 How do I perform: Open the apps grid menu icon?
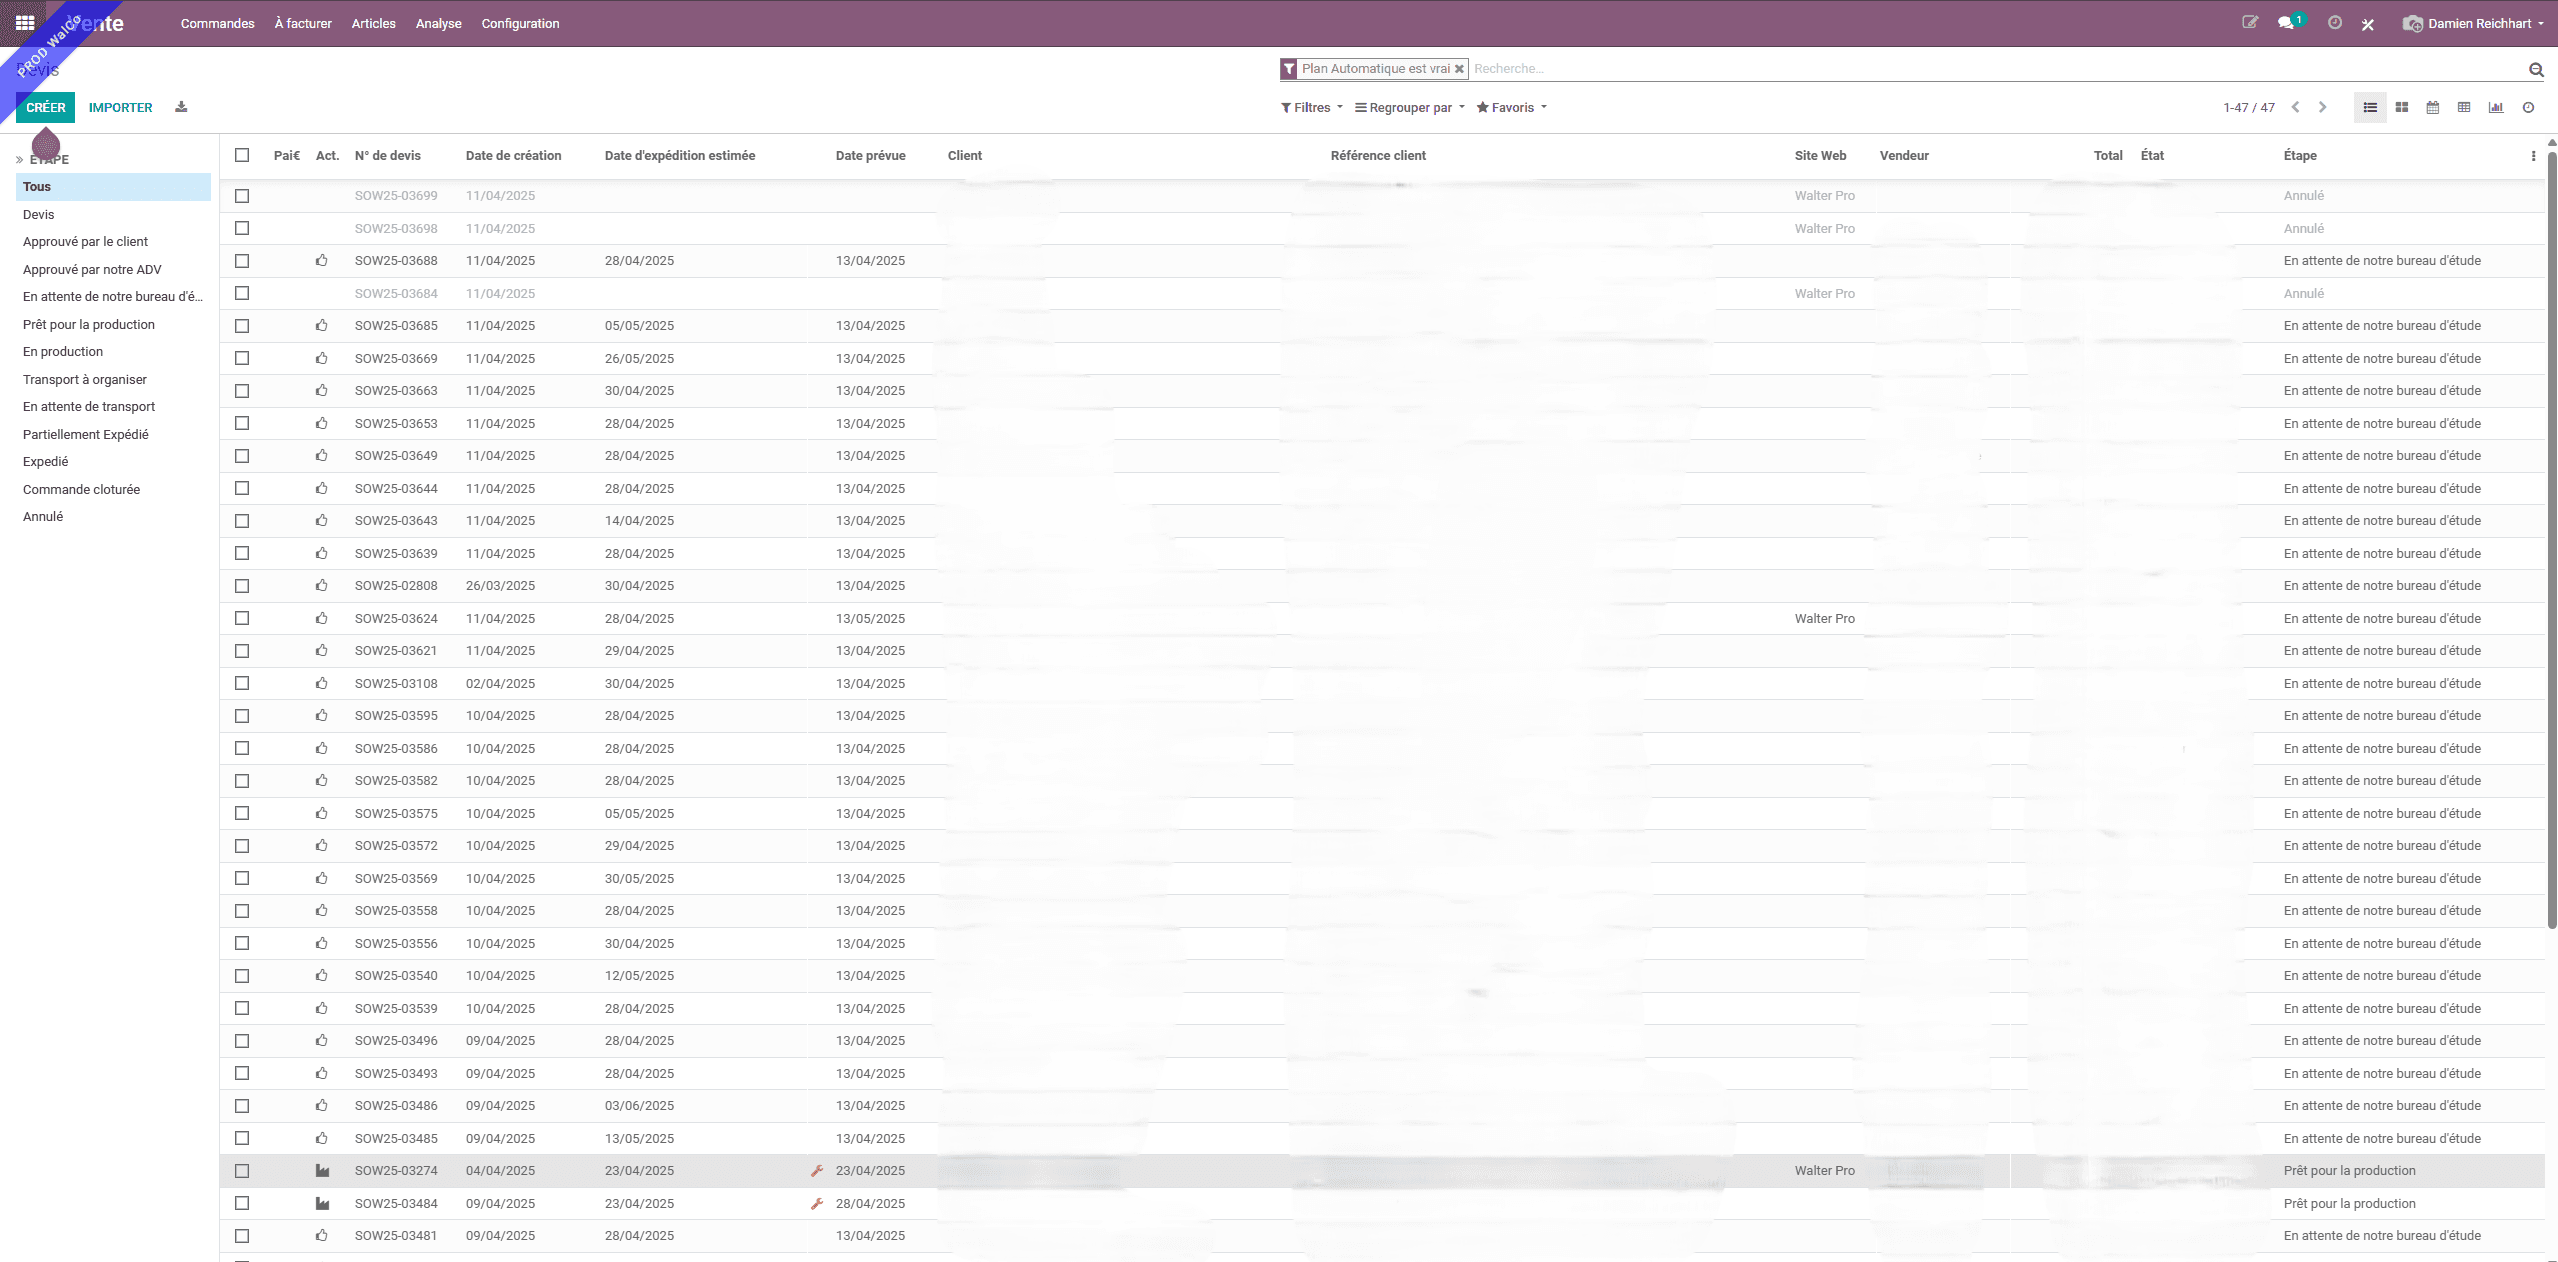coord(25,22)
